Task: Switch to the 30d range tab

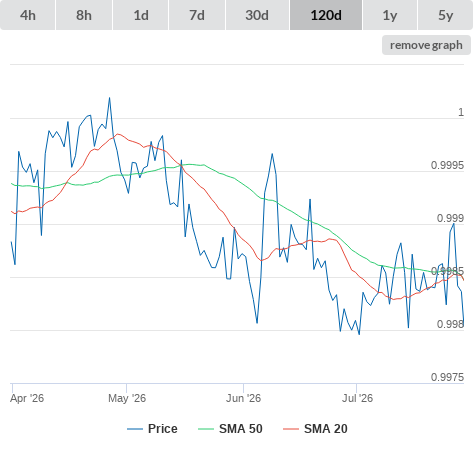Action: point(257,15)
